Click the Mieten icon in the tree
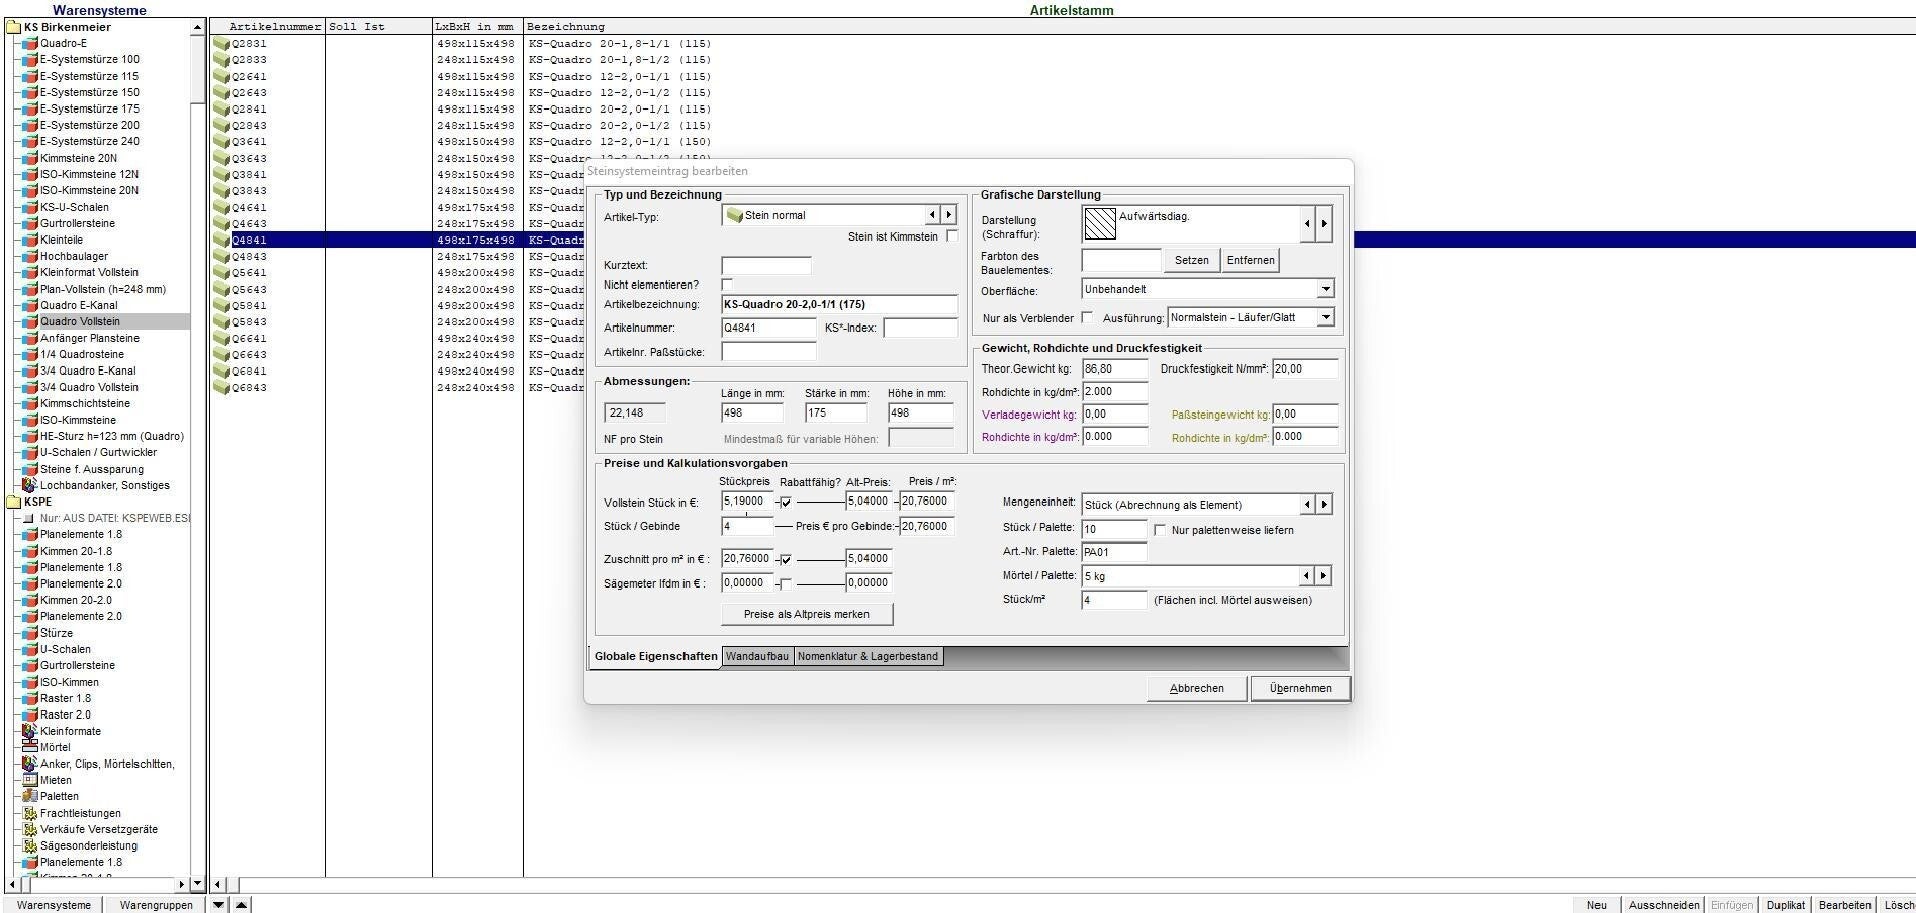This screenshot has height=913, width=1916. (29, 780)
